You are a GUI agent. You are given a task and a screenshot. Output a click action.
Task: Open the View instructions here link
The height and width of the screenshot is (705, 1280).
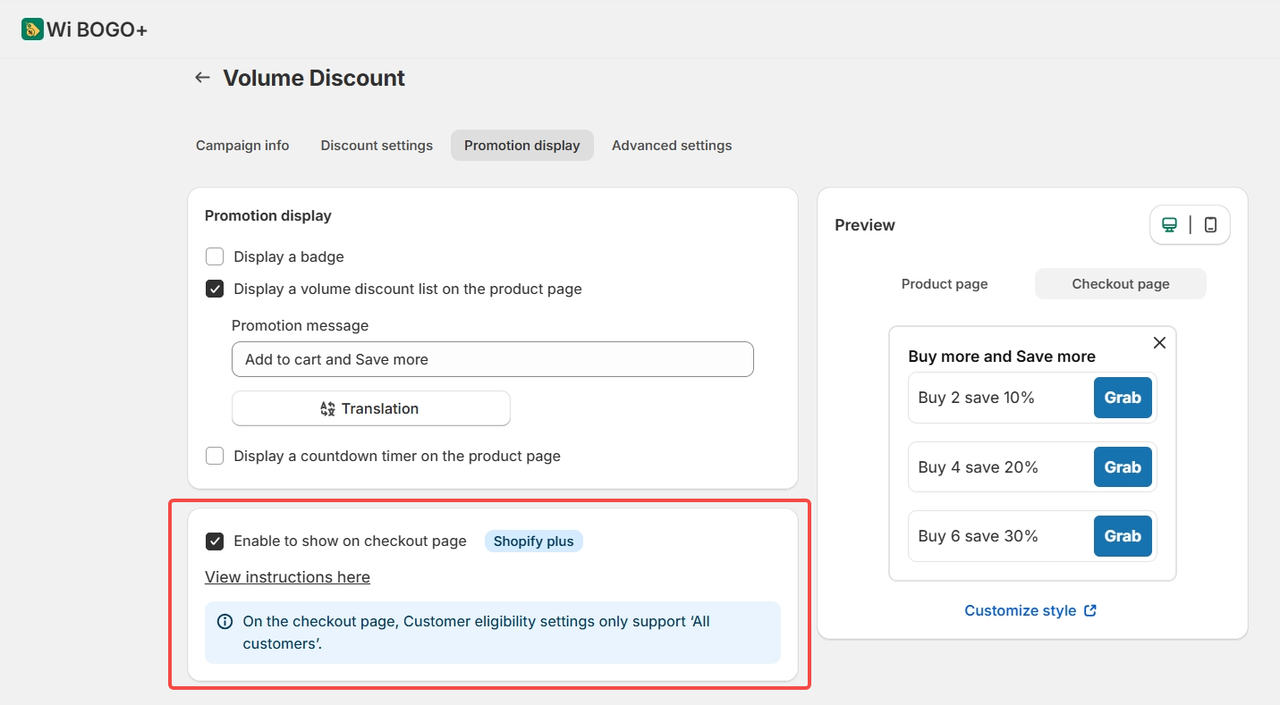(287, 577)
